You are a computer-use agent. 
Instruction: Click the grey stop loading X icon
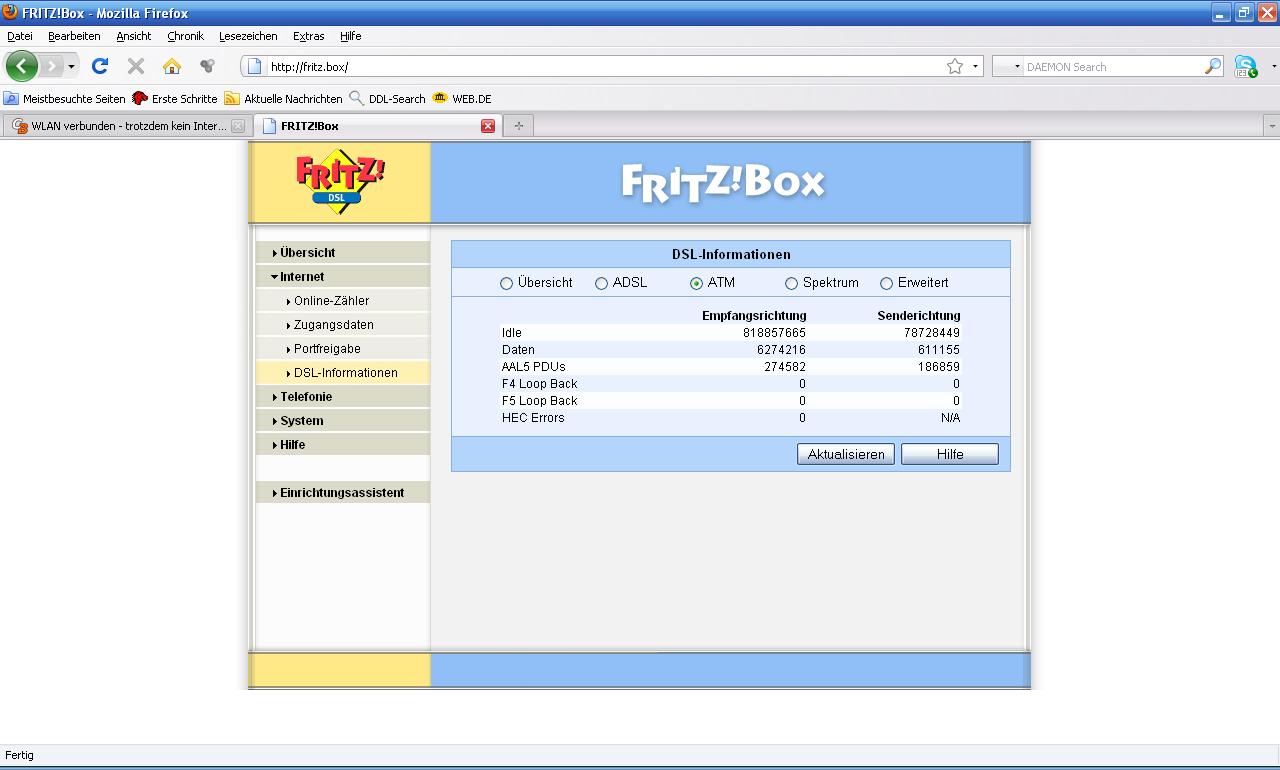click(x=136, y=66)
